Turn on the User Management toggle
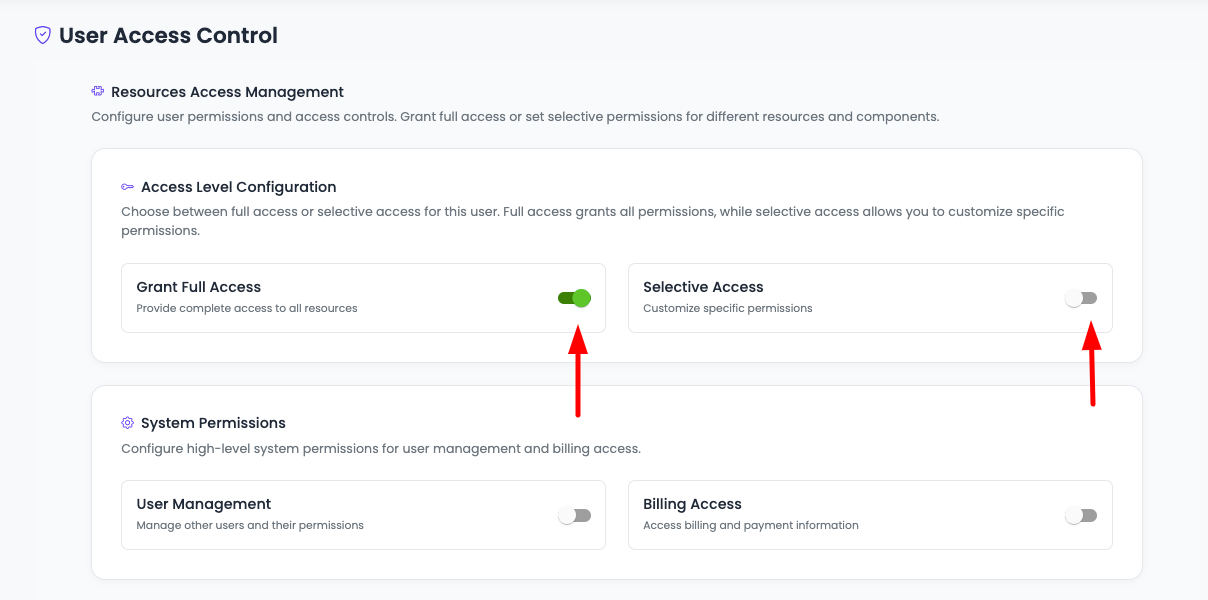 point(575,515)
